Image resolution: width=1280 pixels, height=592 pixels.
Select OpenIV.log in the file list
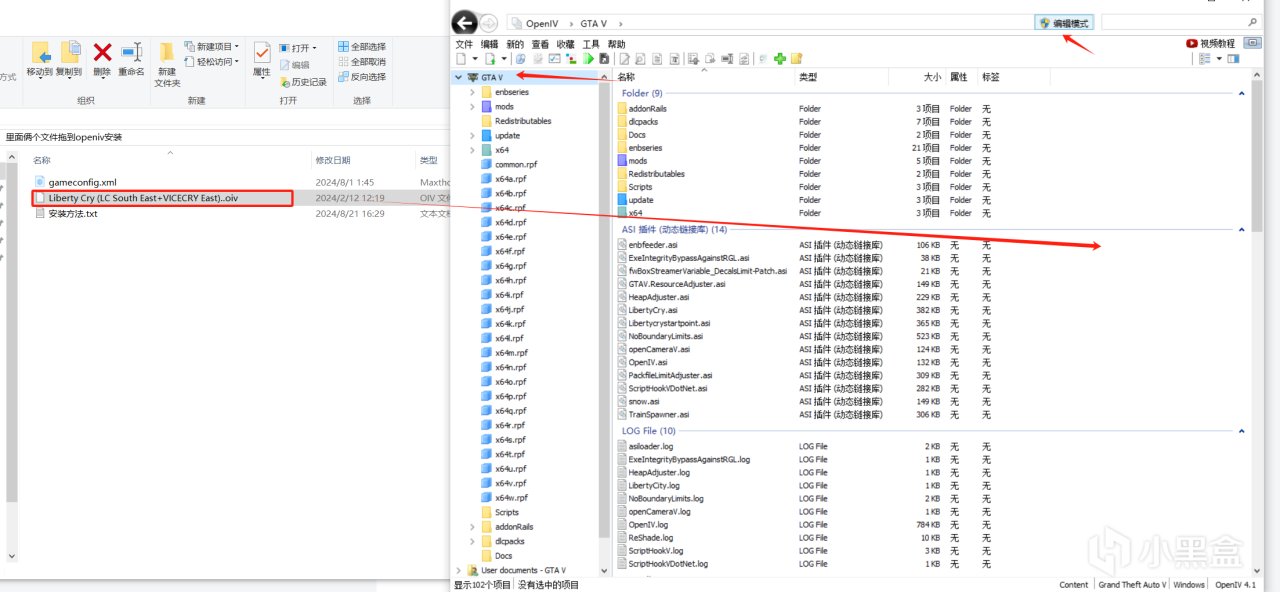click(x=648, y=524)
